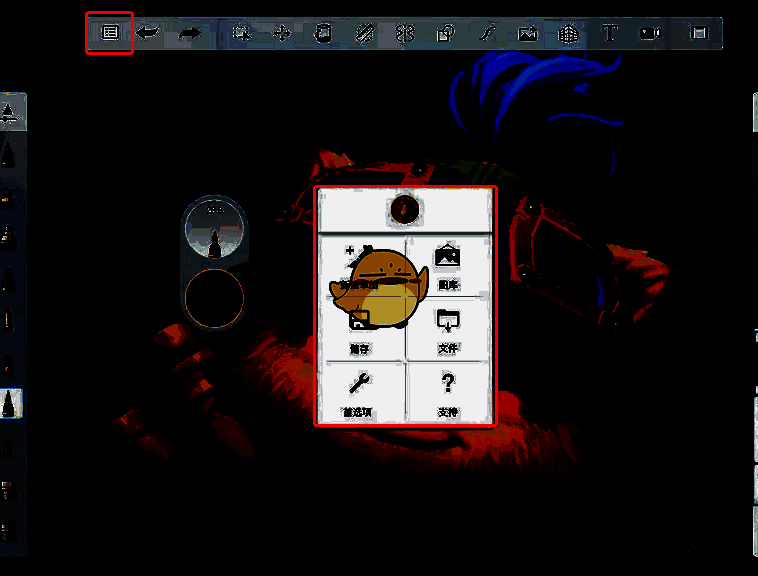Open the black color puck circle

214,299
